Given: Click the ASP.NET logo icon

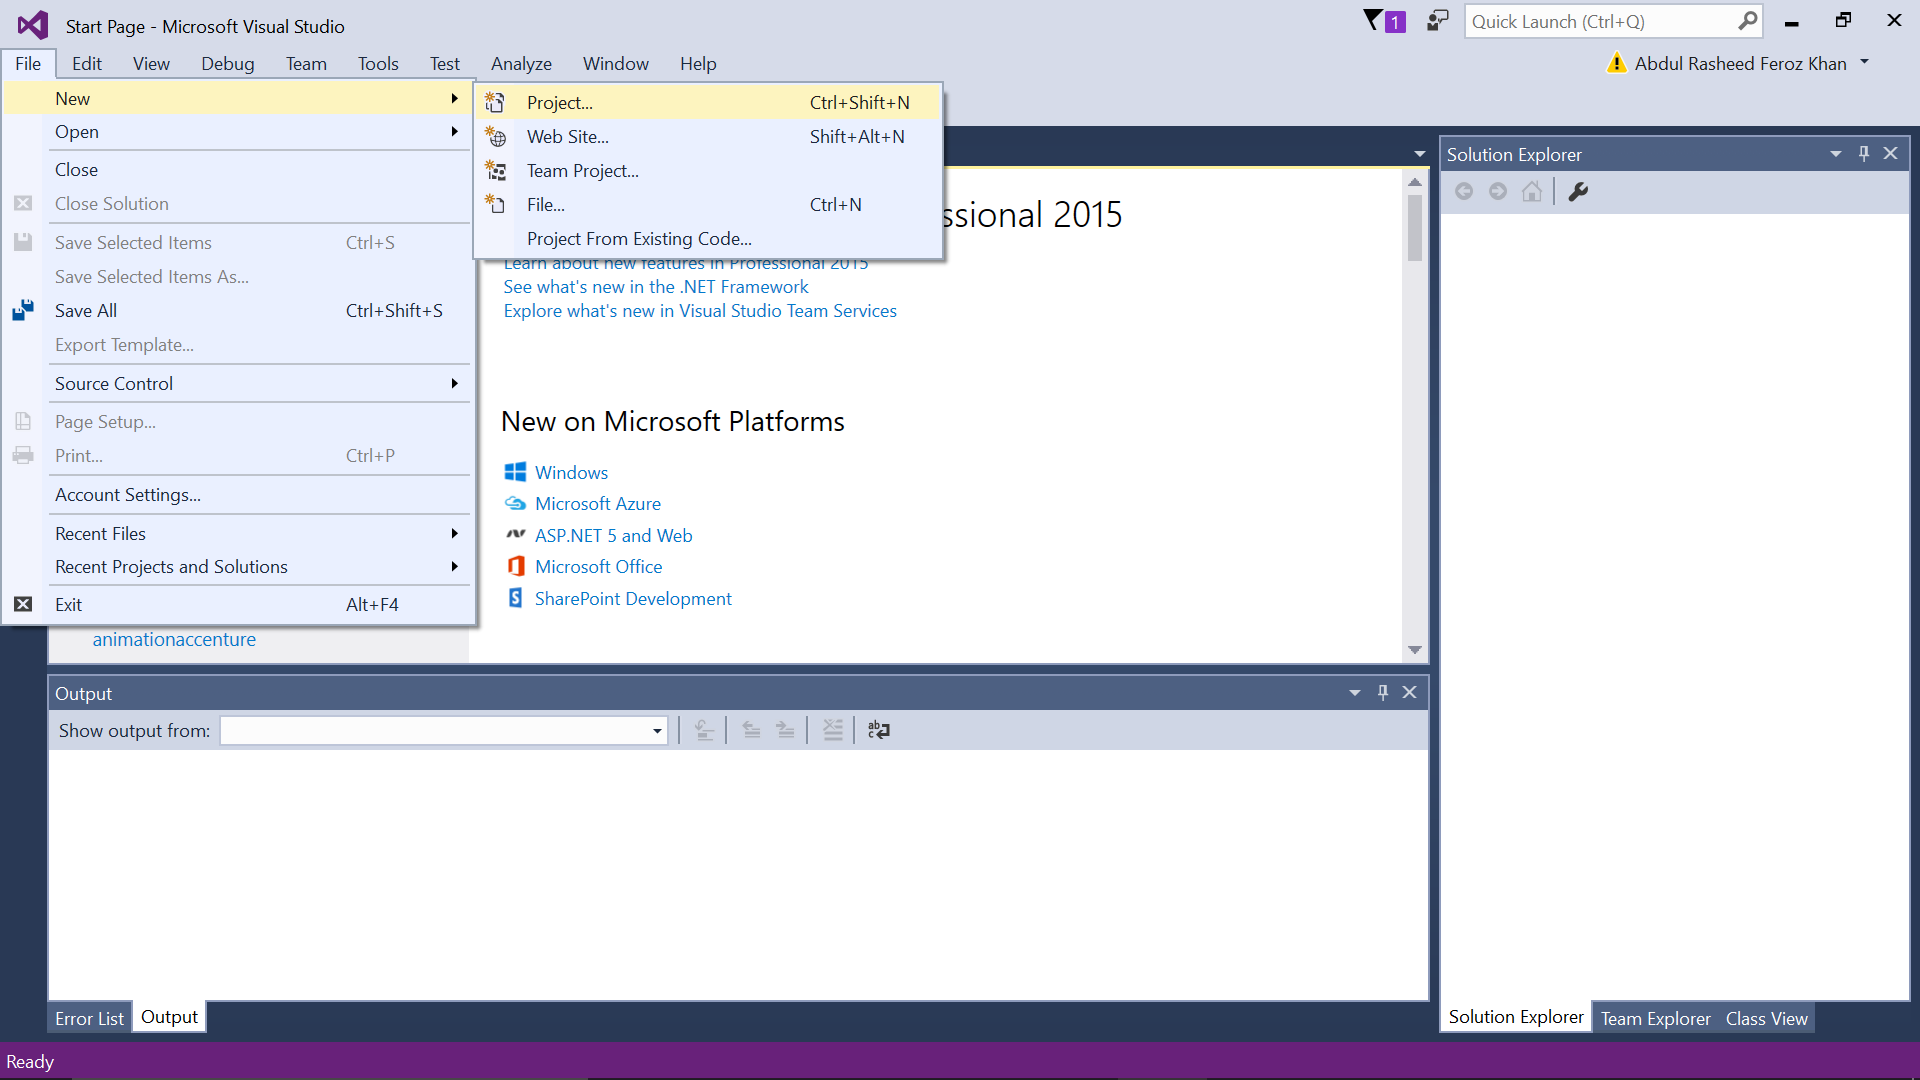Looking at the screenshot, I should [x=515, y=535].
